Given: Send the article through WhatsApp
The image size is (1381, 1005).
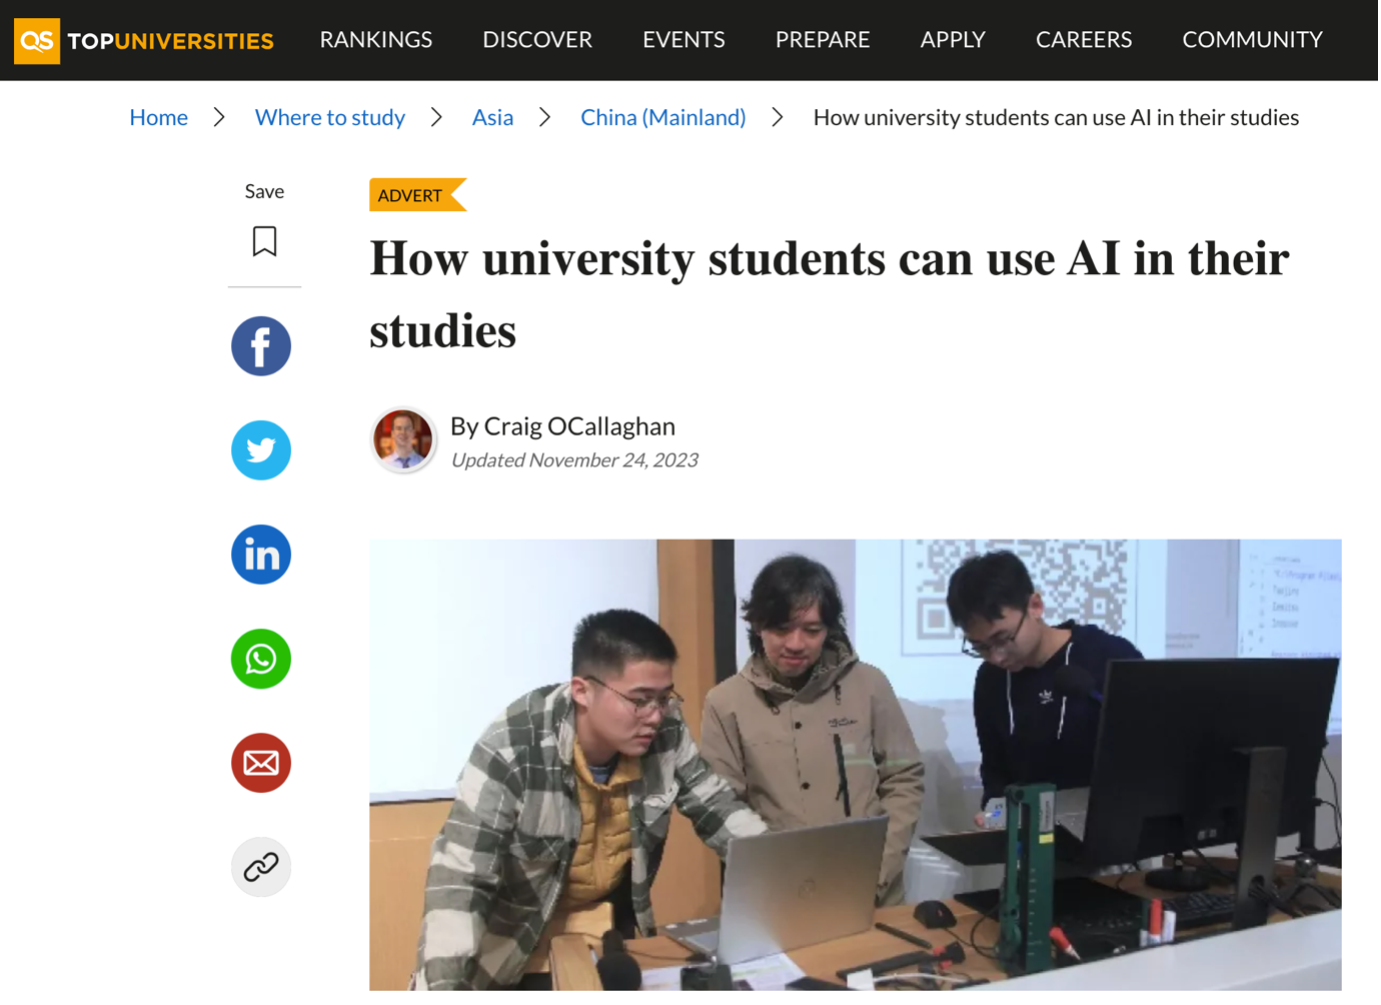Looking at the screenshot, I should [261, 660].
